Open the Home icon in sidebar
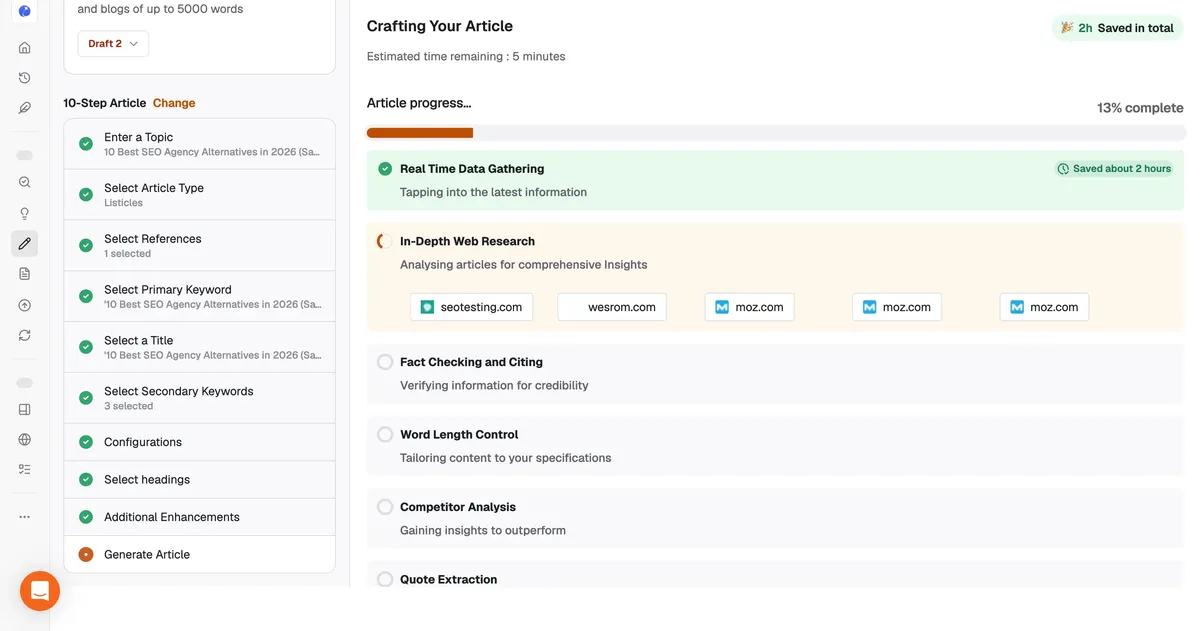This screenshot has width=1200, height=631. (25, 48)
